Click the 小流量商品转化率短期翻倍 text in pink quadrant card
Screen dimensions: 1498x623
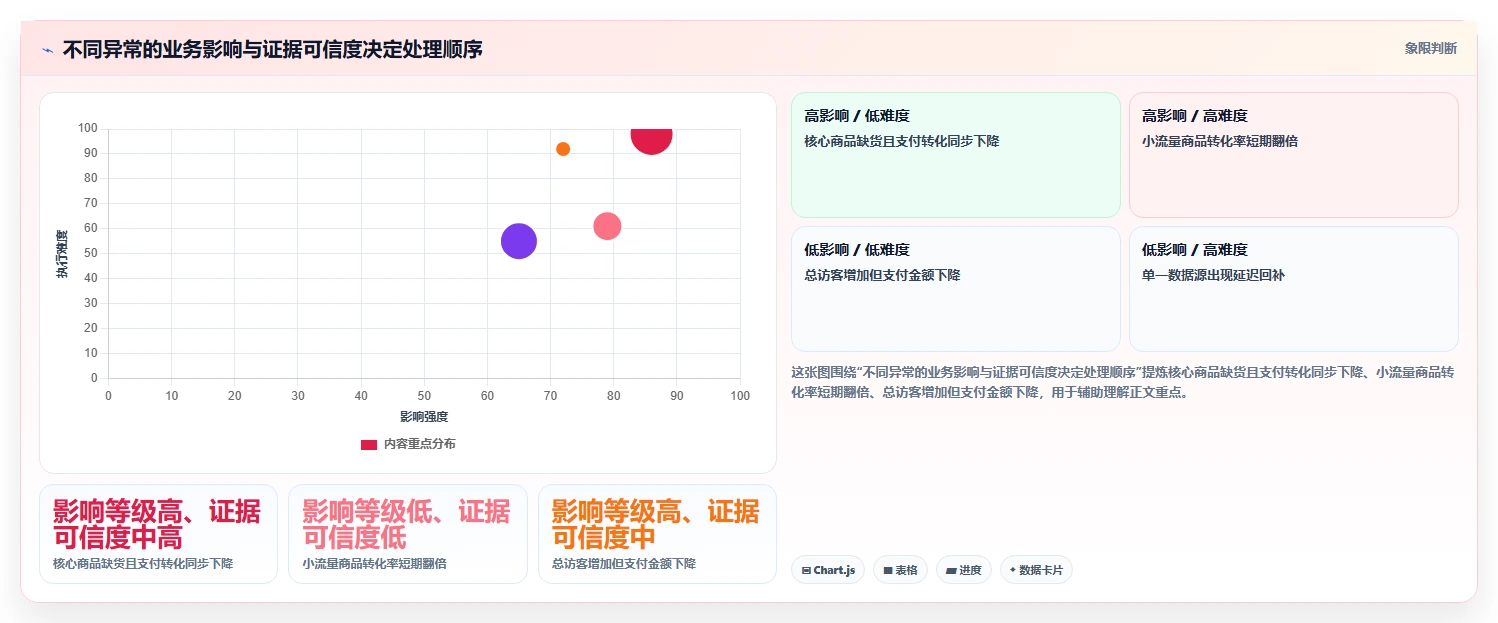[1220, 142]
